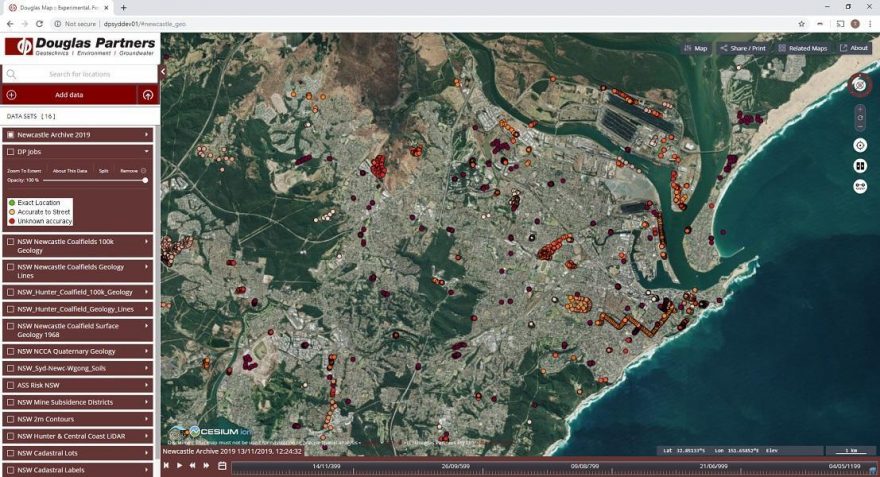Expand NSW Hunter & Central Coast LiDAR arrow
The height and width of the screenshot is (477, 880).
tap(146, 436)
